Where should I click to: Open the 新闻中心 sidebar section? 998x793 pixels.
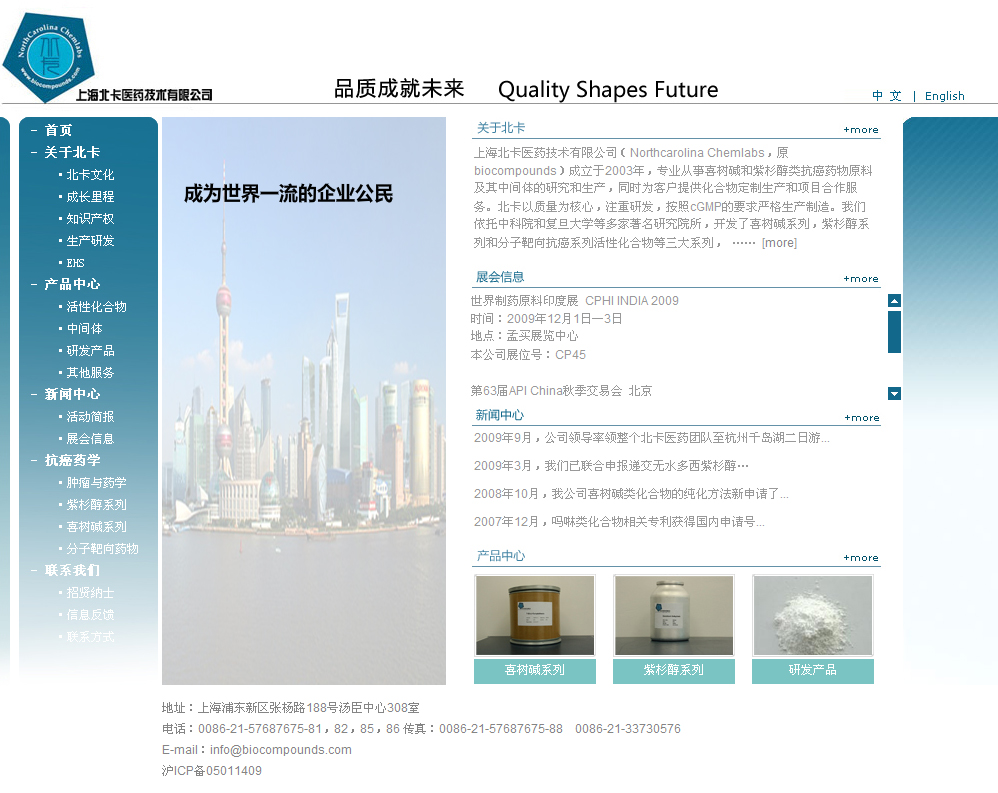pyautogui.click(x=72, y=394)
